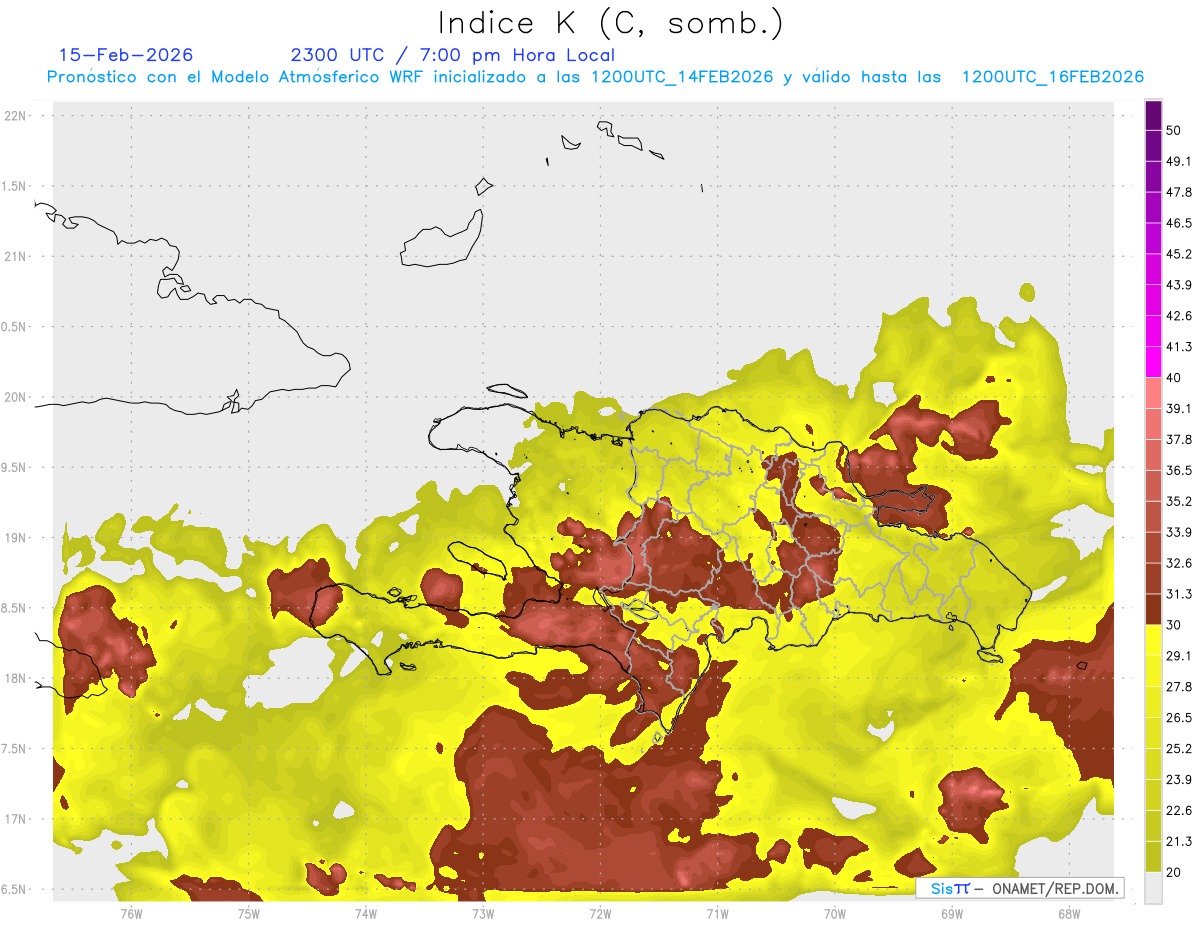Click the "74W" longitude label
Image resolution: width=1200 pixels, height=927 pixels.
365,913
